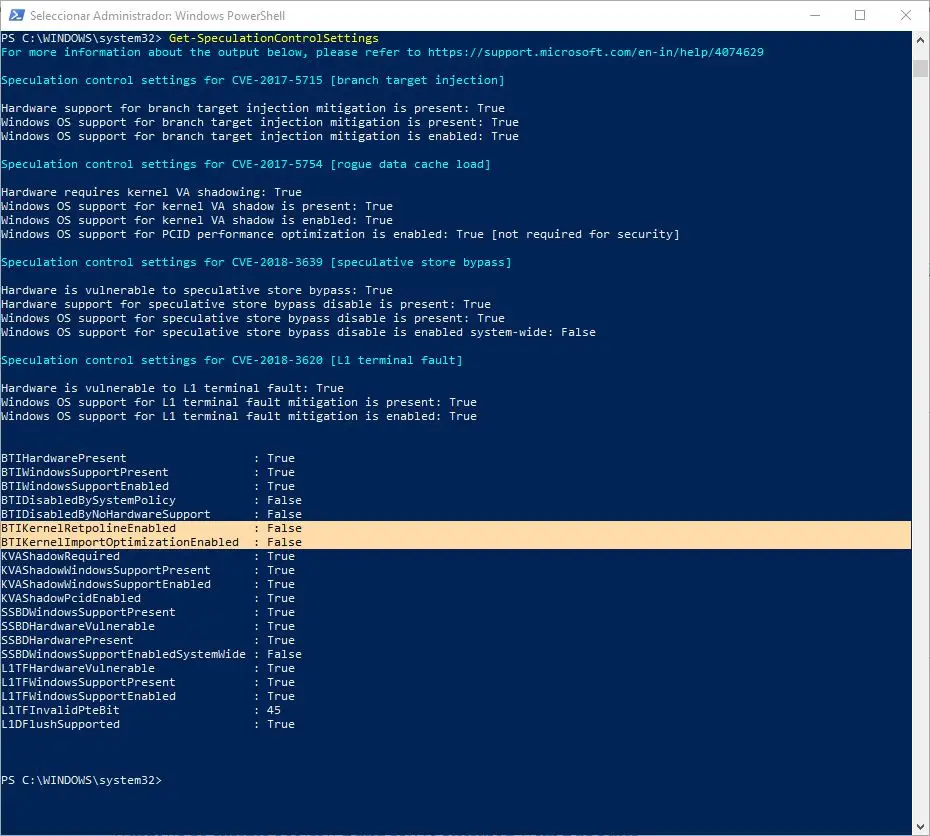Image resolution: width=930 pixels, height=836 pixels.
Task: Click the SSBDHardwarePresent row
Action: click(148, 640)
